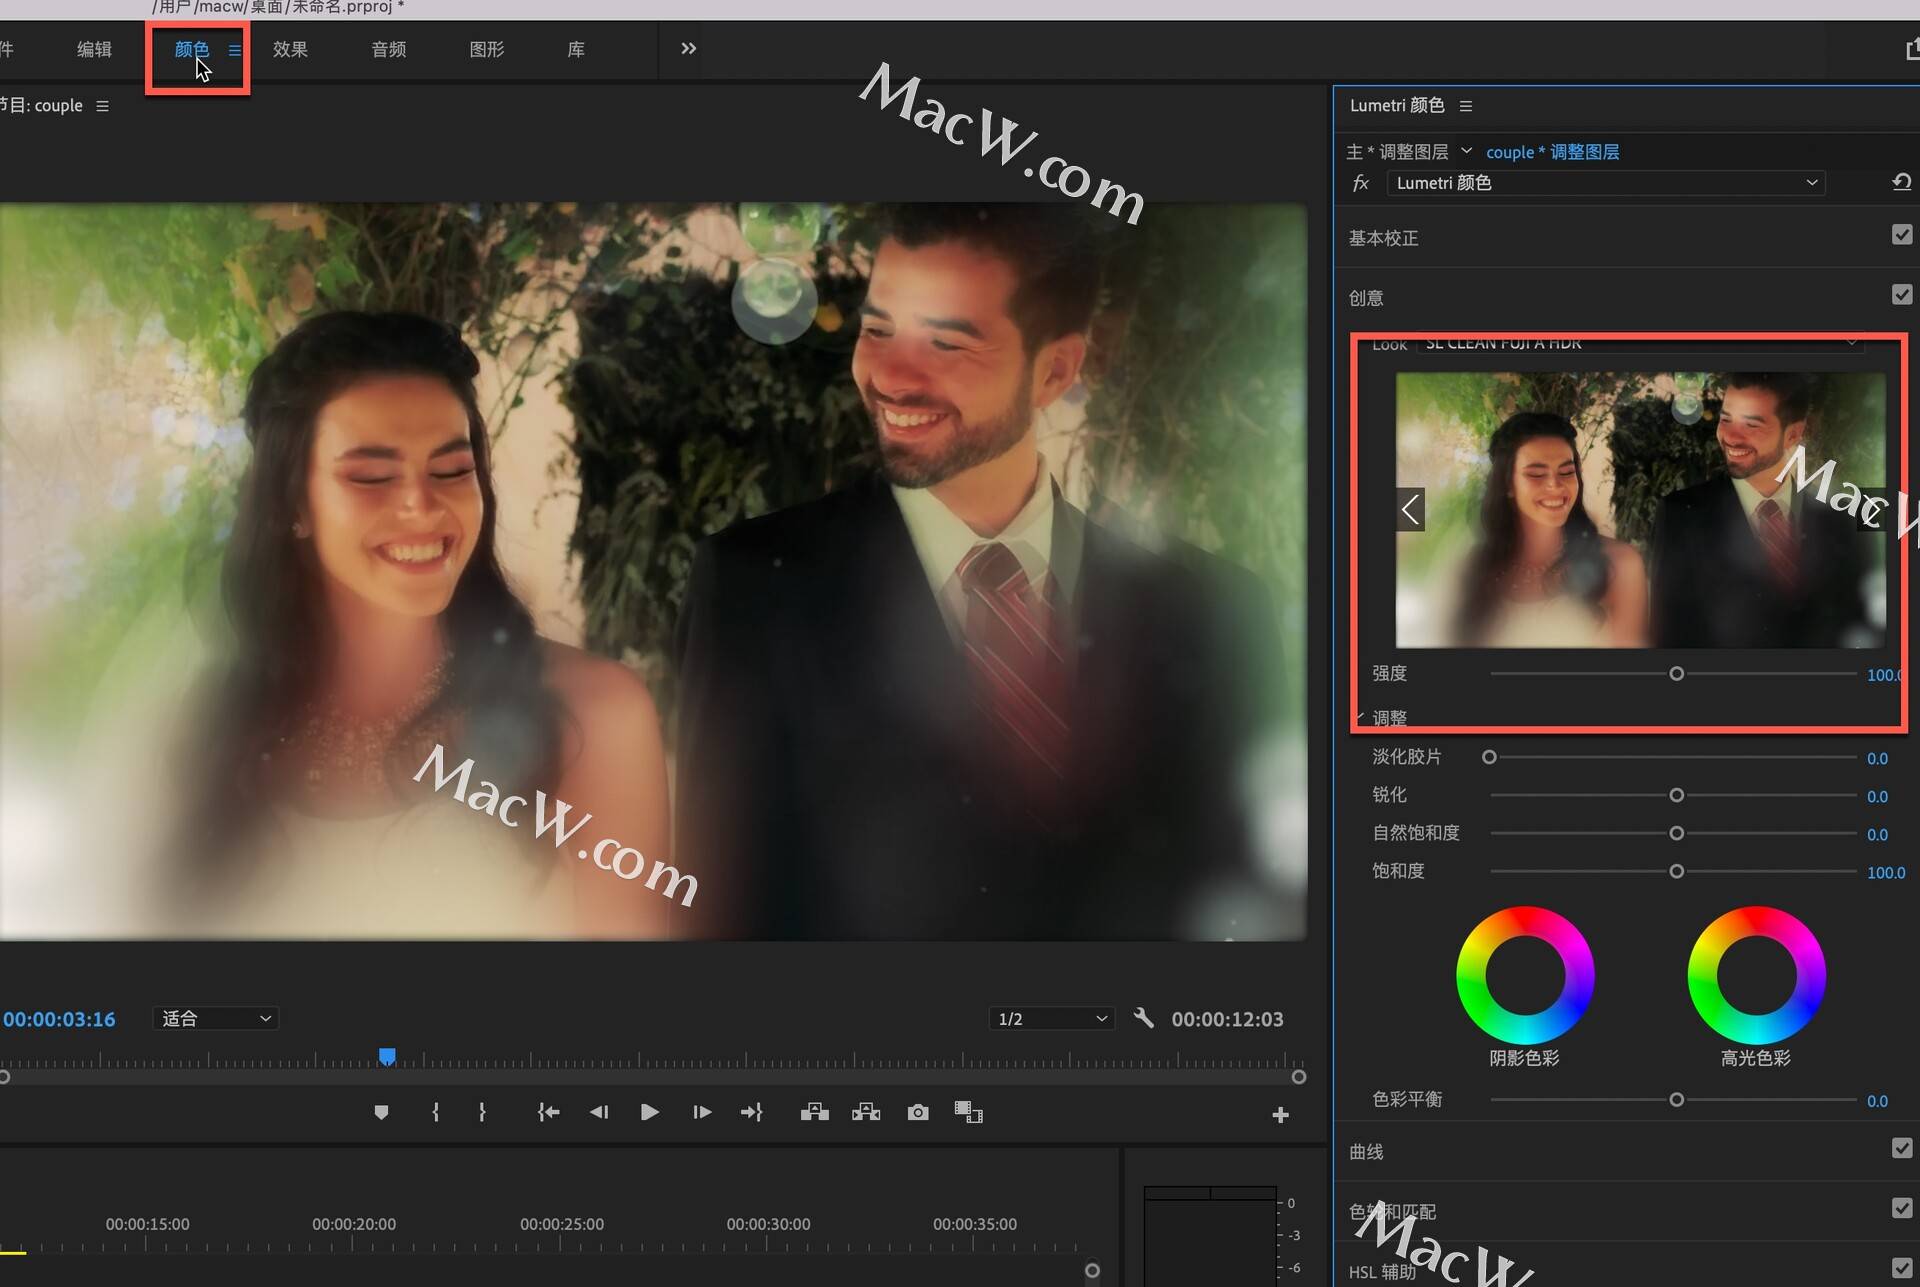Step forward one frame
The image size is (1920, 1287).
(701, 1112)
